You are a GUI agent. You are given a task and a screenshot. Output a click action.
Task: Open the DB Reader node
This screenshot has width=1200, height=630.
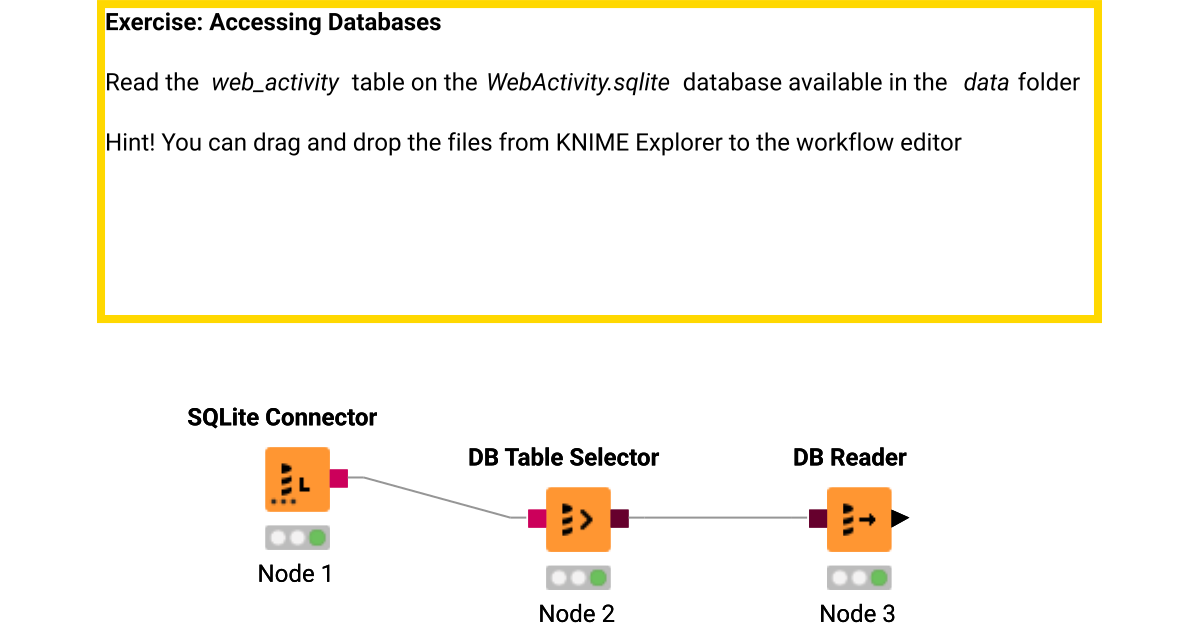pyautogui.click(x=859, y=519)
